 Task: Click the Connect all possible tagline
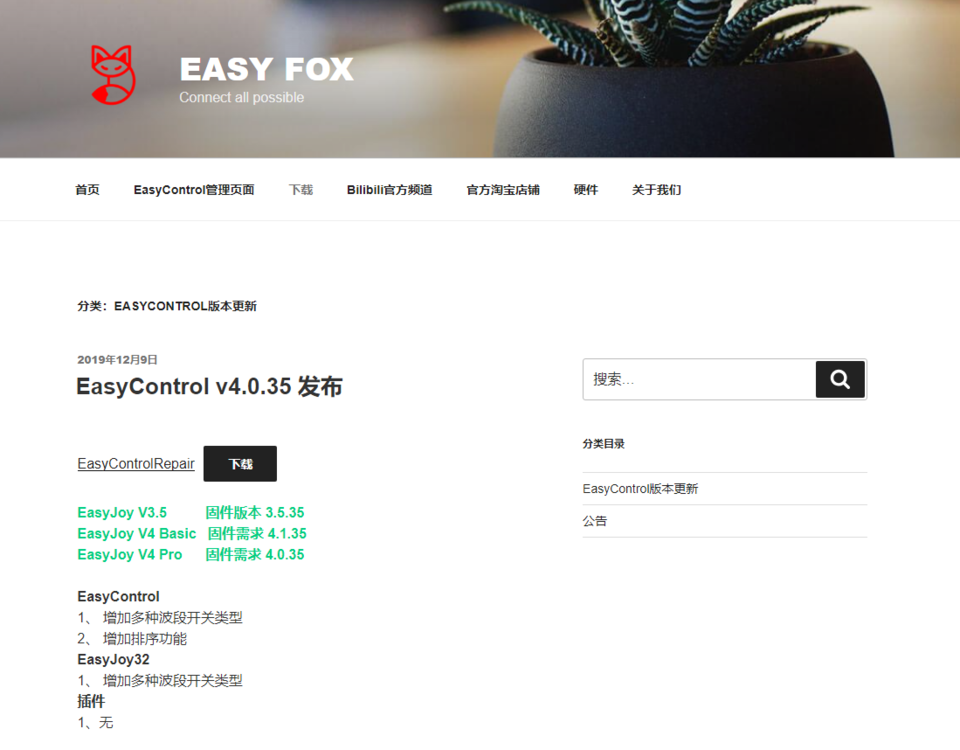click(241, 97)
